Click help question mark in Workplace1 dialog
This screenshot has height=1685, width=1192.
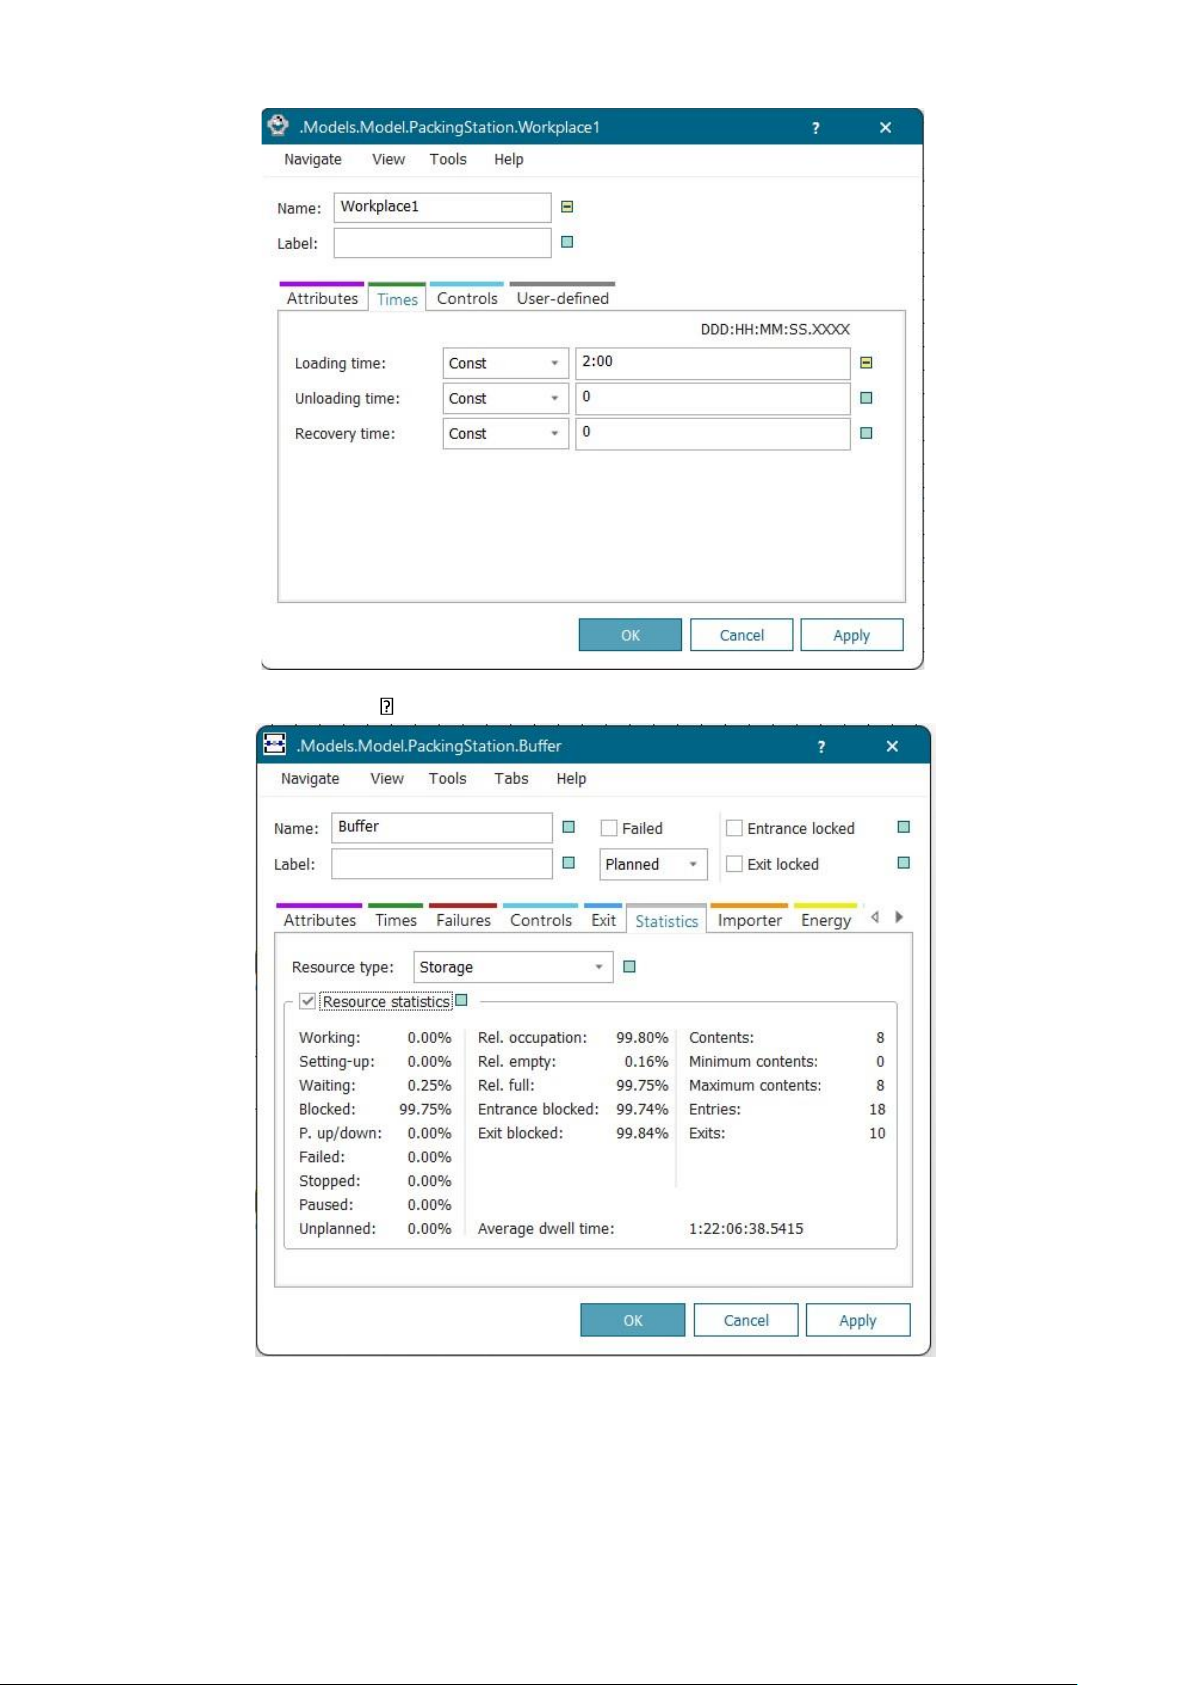click(815, 128)
